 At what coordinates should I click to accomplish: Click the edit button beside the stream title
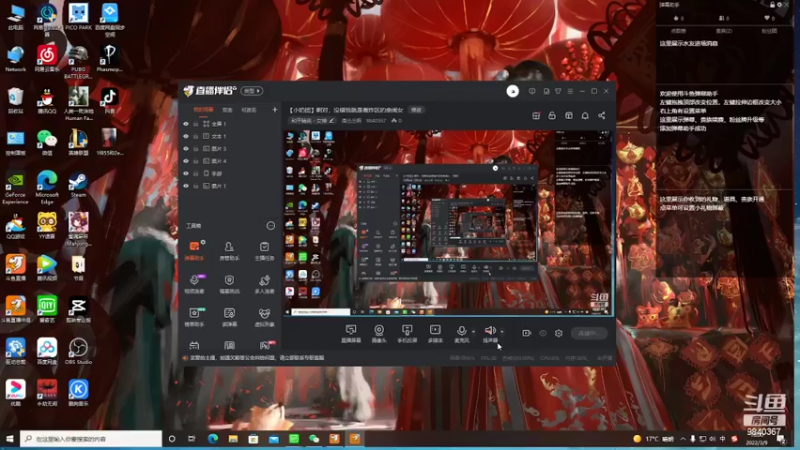pos(417,110)
